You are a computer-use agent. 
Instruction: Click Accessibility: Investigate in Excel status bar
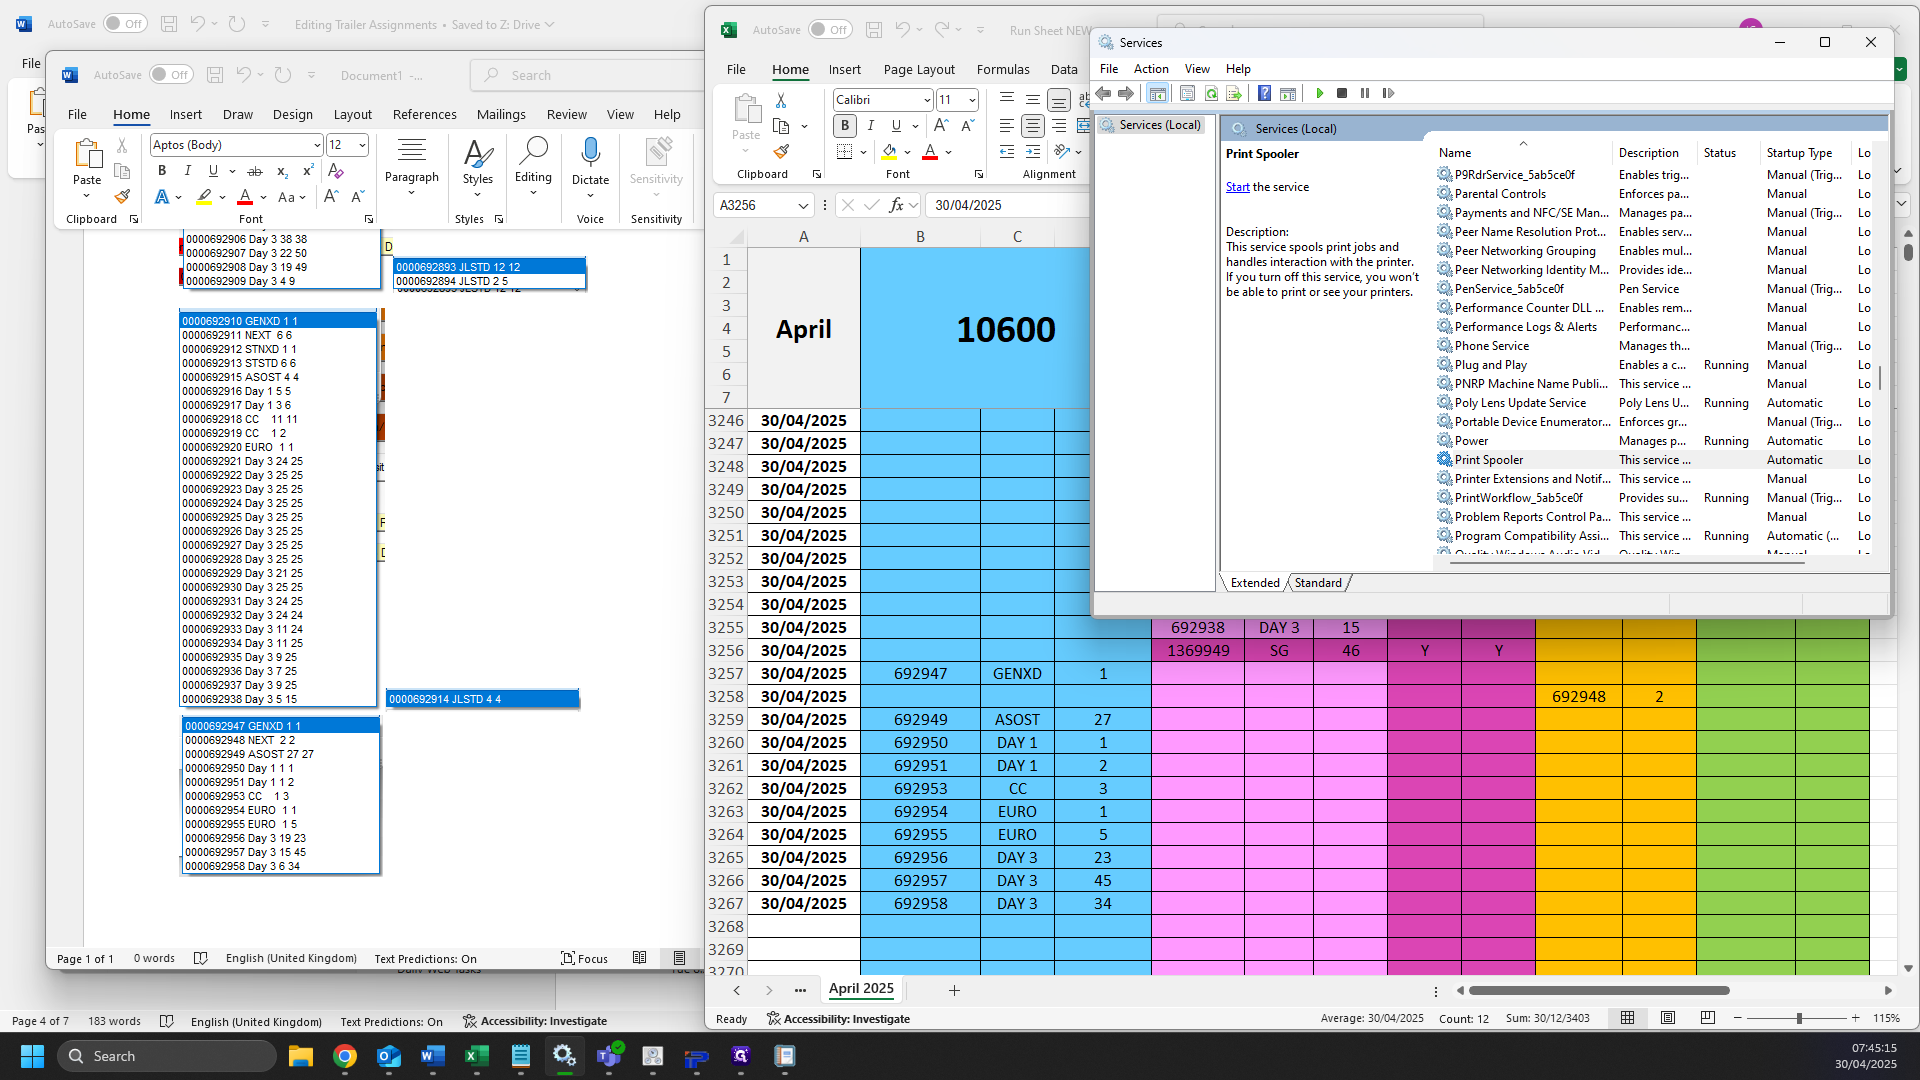pyautogui.click(x=838, y=1019)
